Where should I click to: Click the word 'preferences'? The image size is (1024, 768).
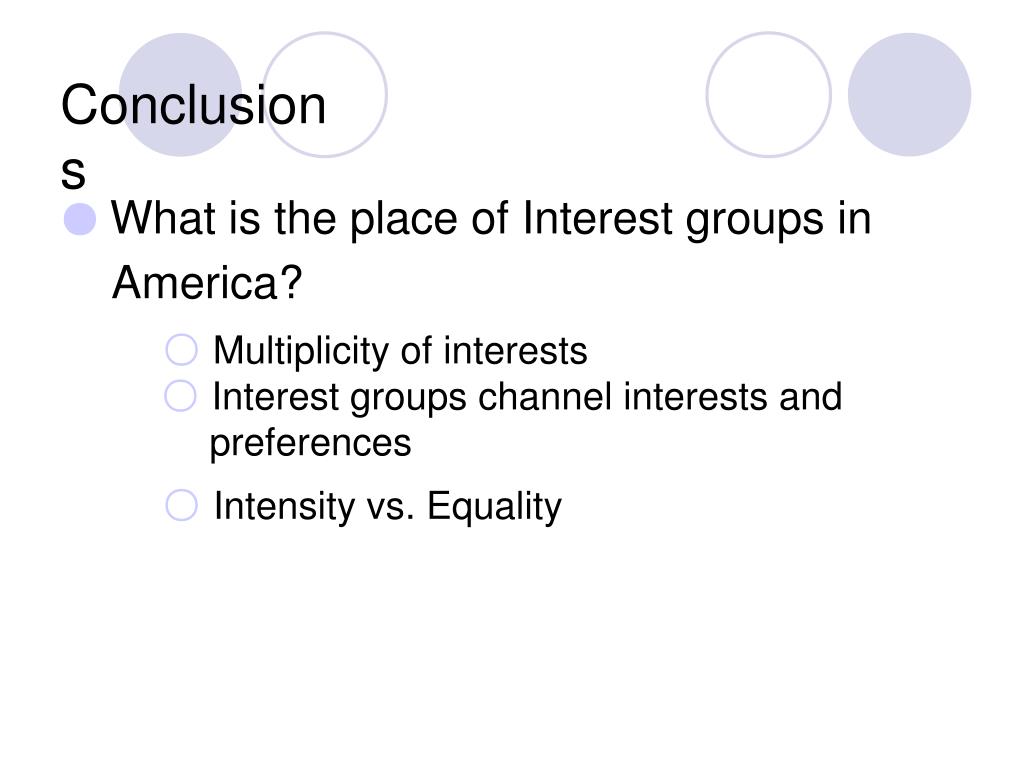click(310, 443)
